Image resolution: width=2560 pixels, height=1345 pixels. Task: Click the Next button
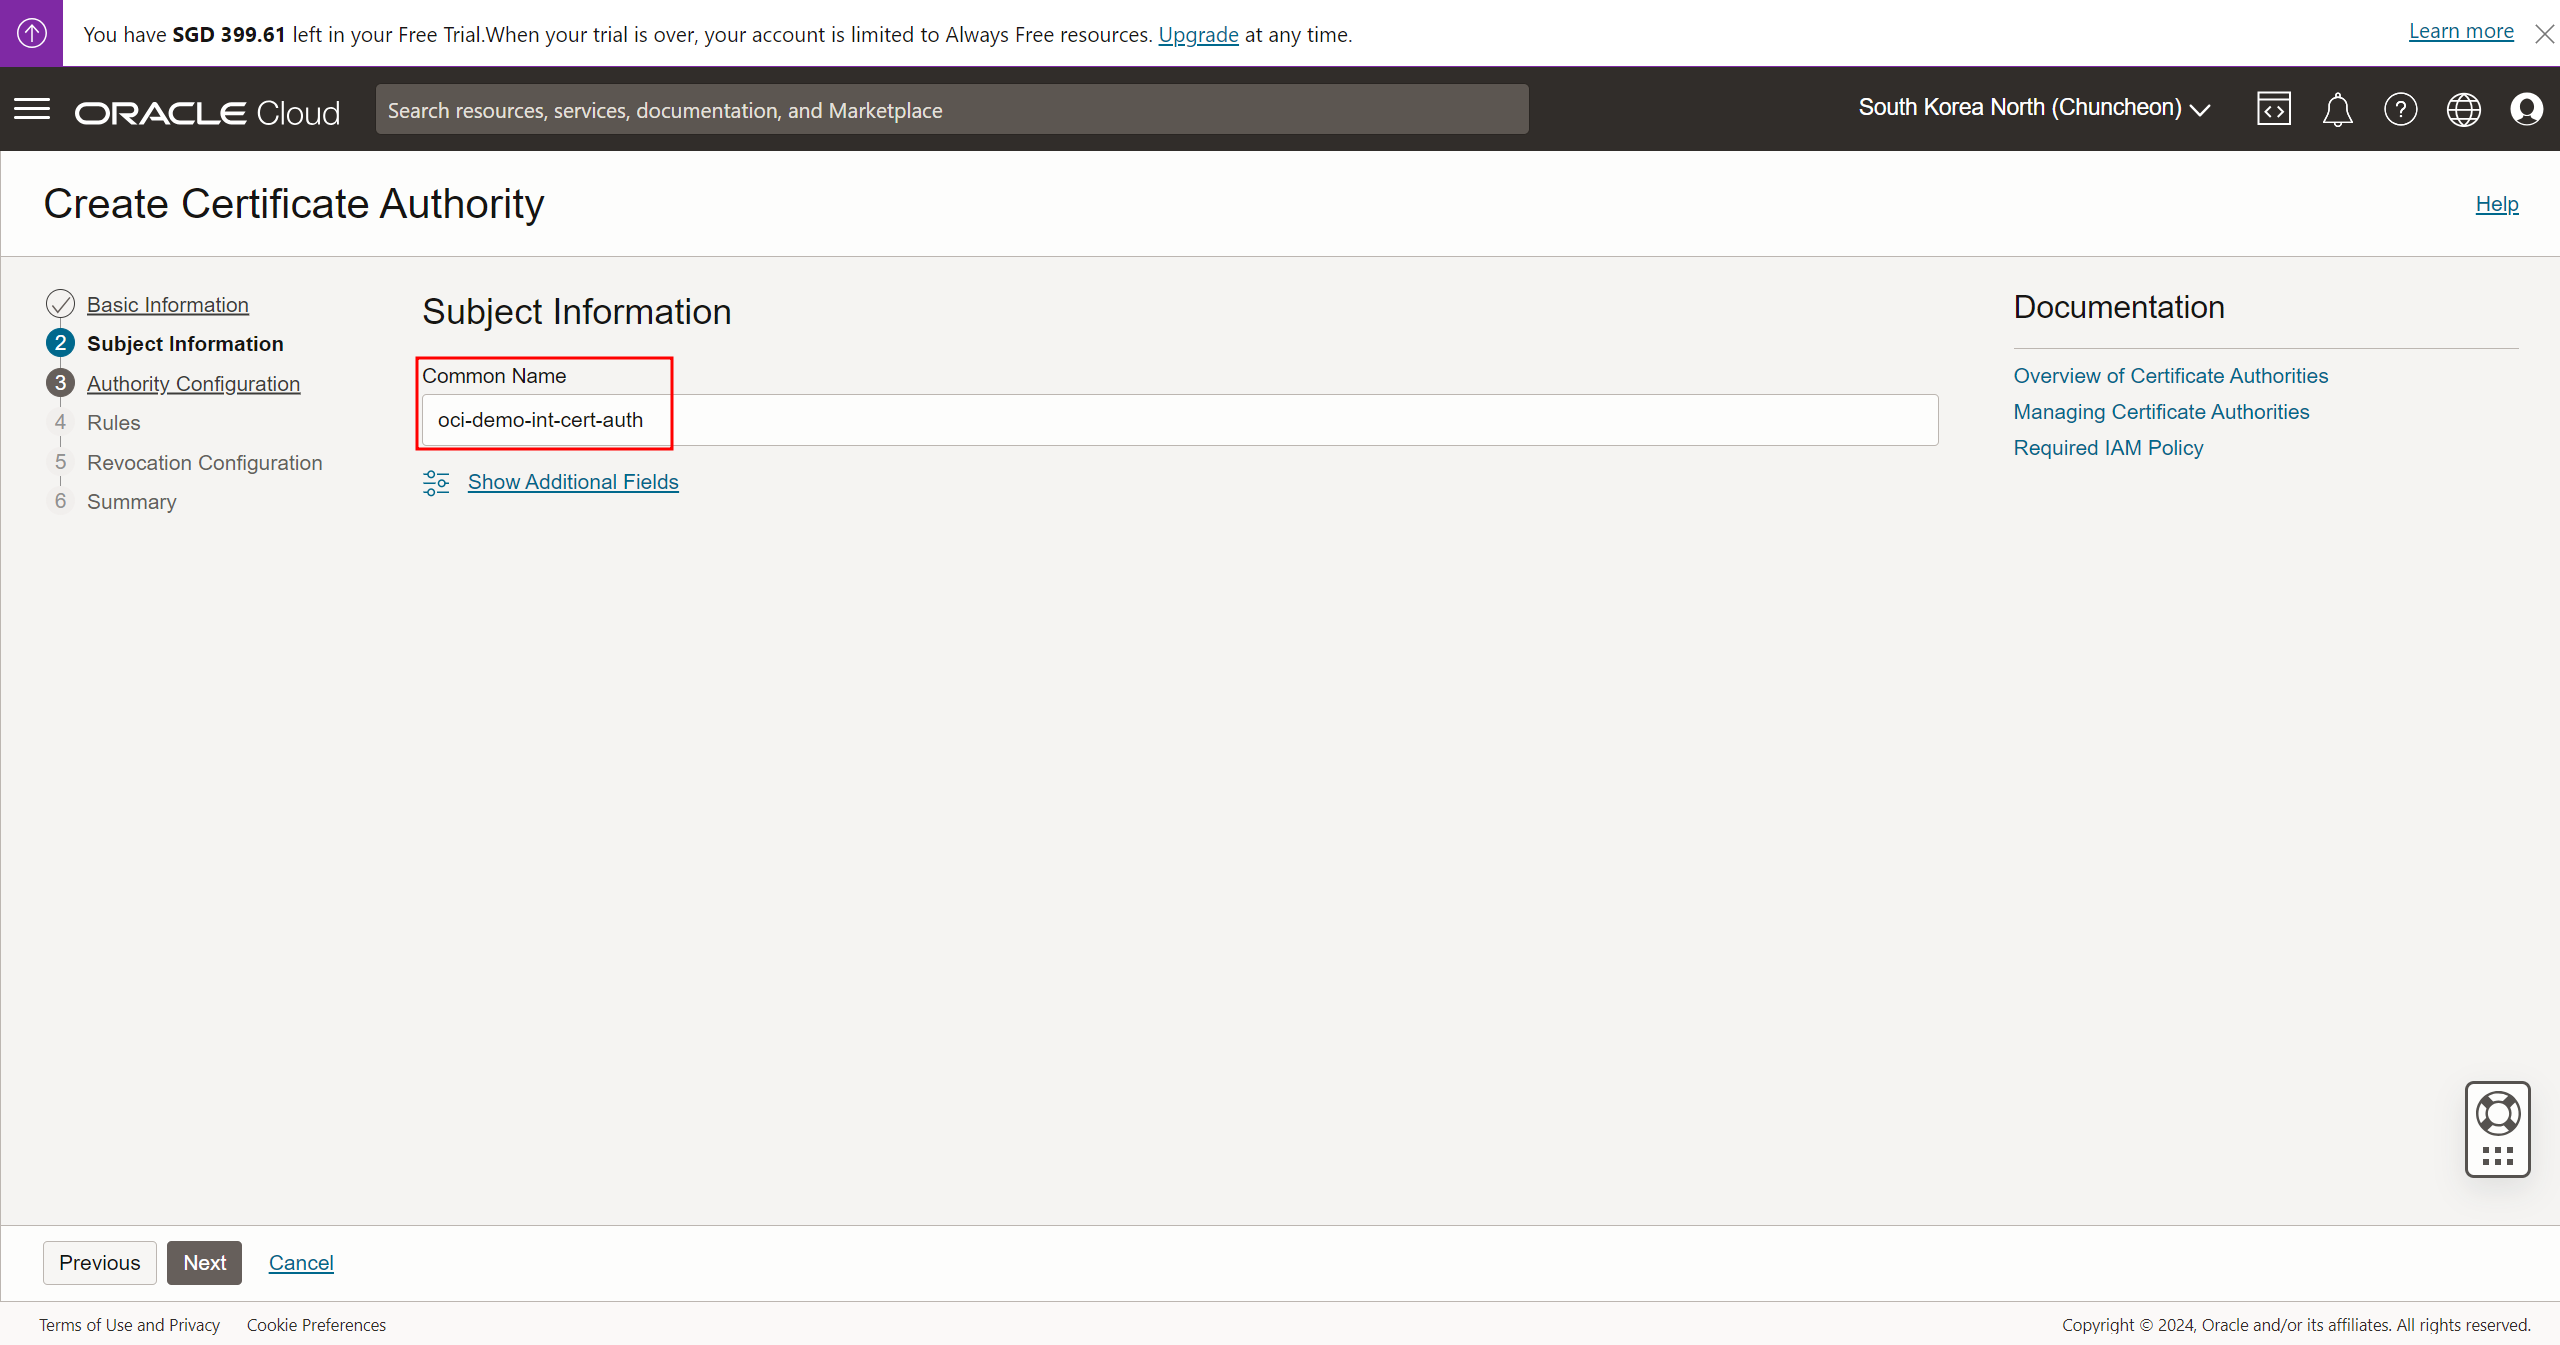pos(204,1263)
